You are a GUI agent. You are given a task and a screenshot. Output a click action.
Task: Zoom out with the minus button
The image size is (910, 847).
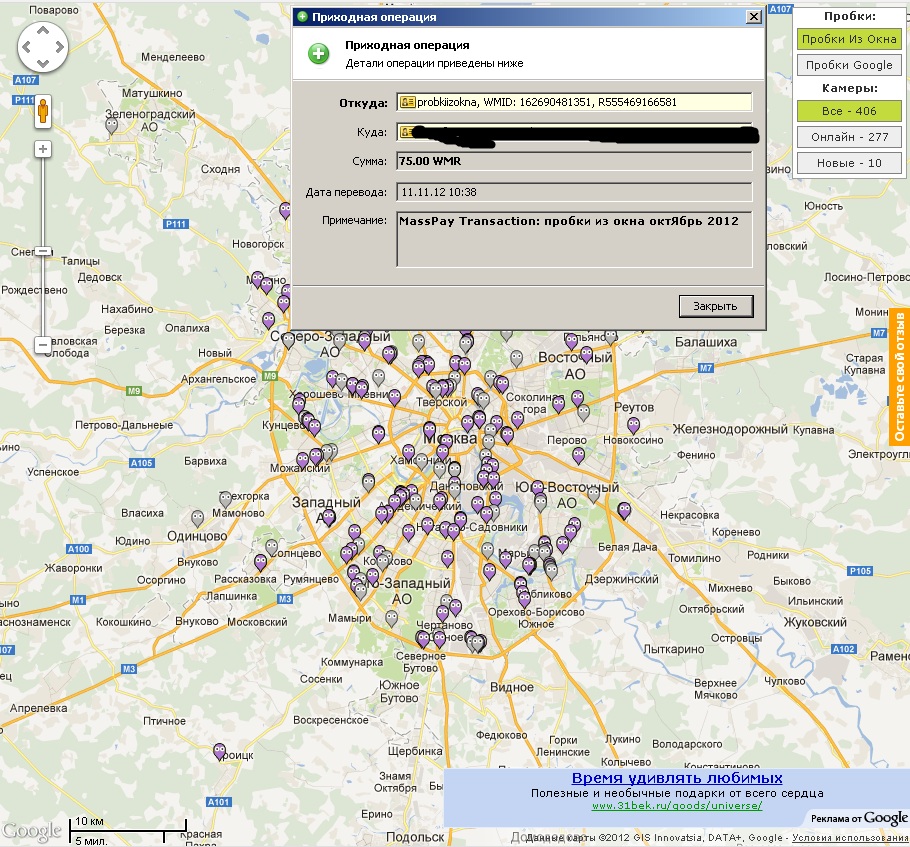(x=42, y=345)
